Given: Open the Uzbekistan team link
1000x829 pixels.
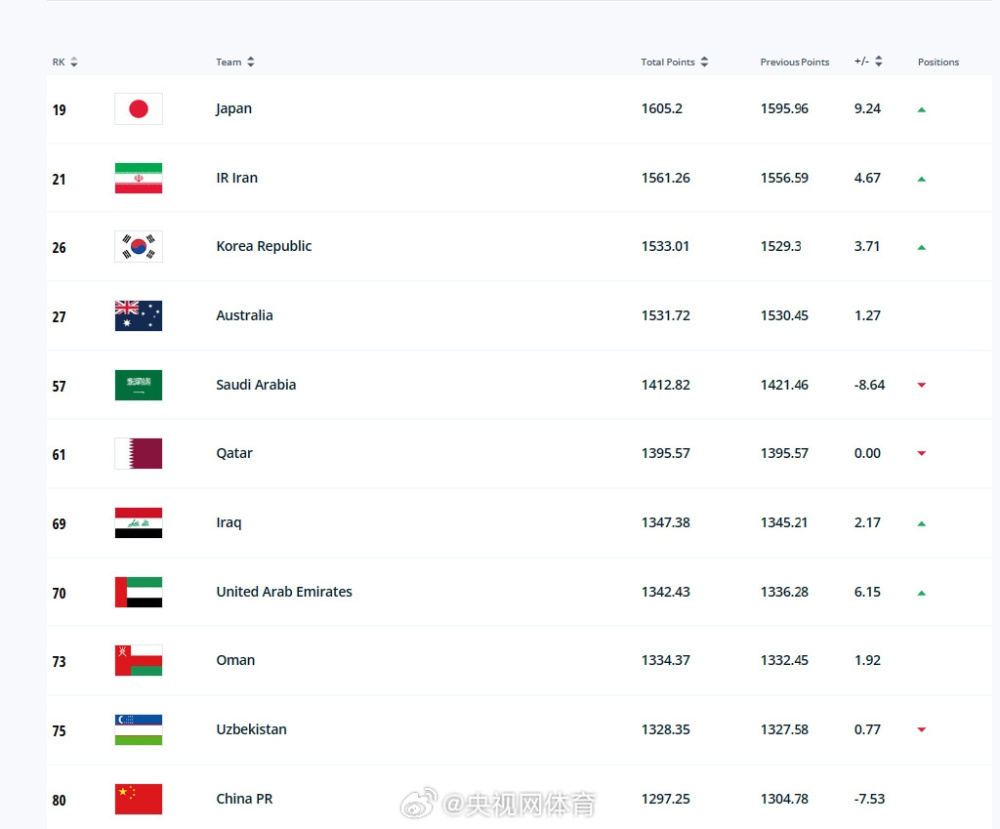Looking at the screenshot, I should pyautogui.click(x=251, y=730).
